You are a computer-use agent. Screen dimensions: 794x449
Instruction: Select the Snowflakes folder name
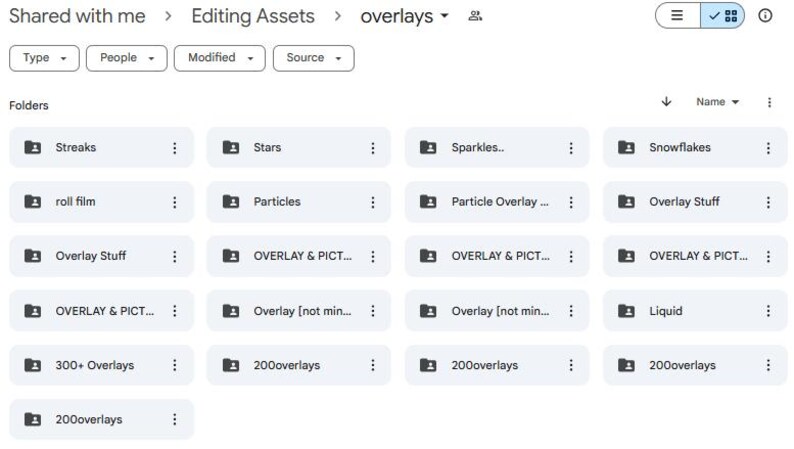coord(680,147)
